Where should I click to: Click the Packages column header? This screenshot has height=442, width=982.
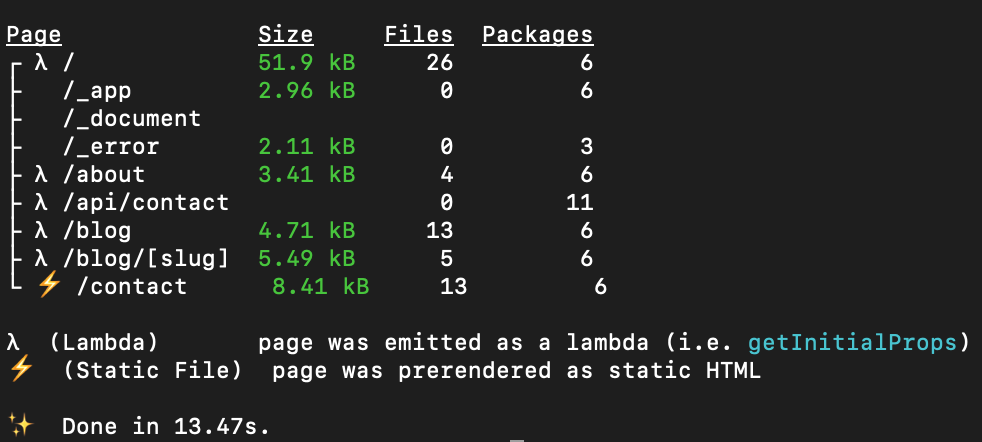pos(538,35)
